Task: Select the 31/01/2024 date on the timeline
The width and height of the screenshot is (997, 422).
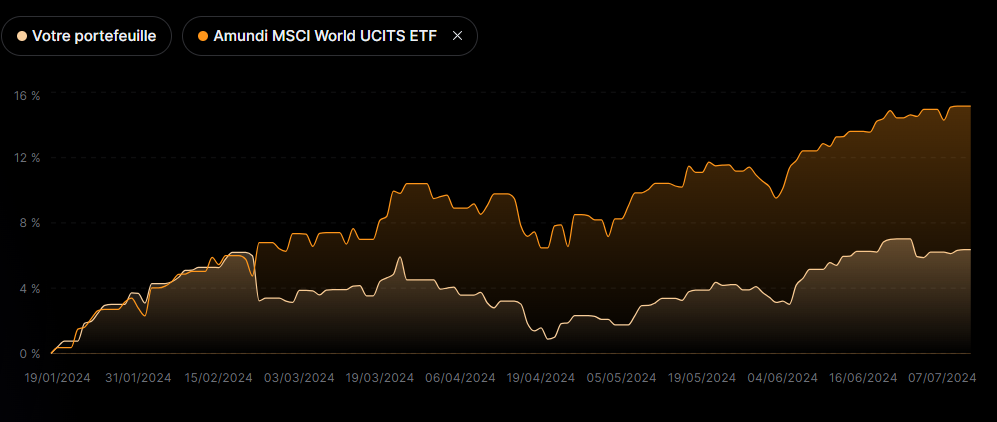Action: (x=136, y=378)
